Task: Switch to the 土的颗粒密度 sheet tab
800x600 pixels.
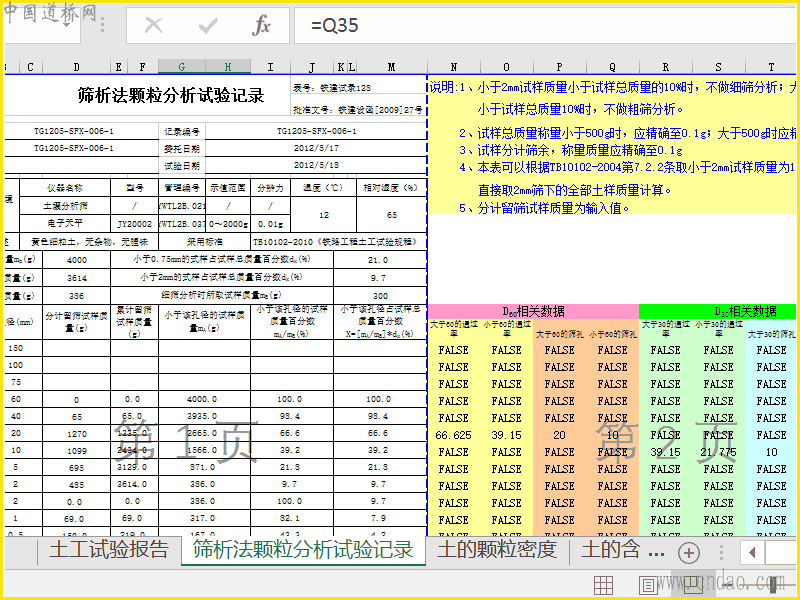Action: click(x=496, y=549)
